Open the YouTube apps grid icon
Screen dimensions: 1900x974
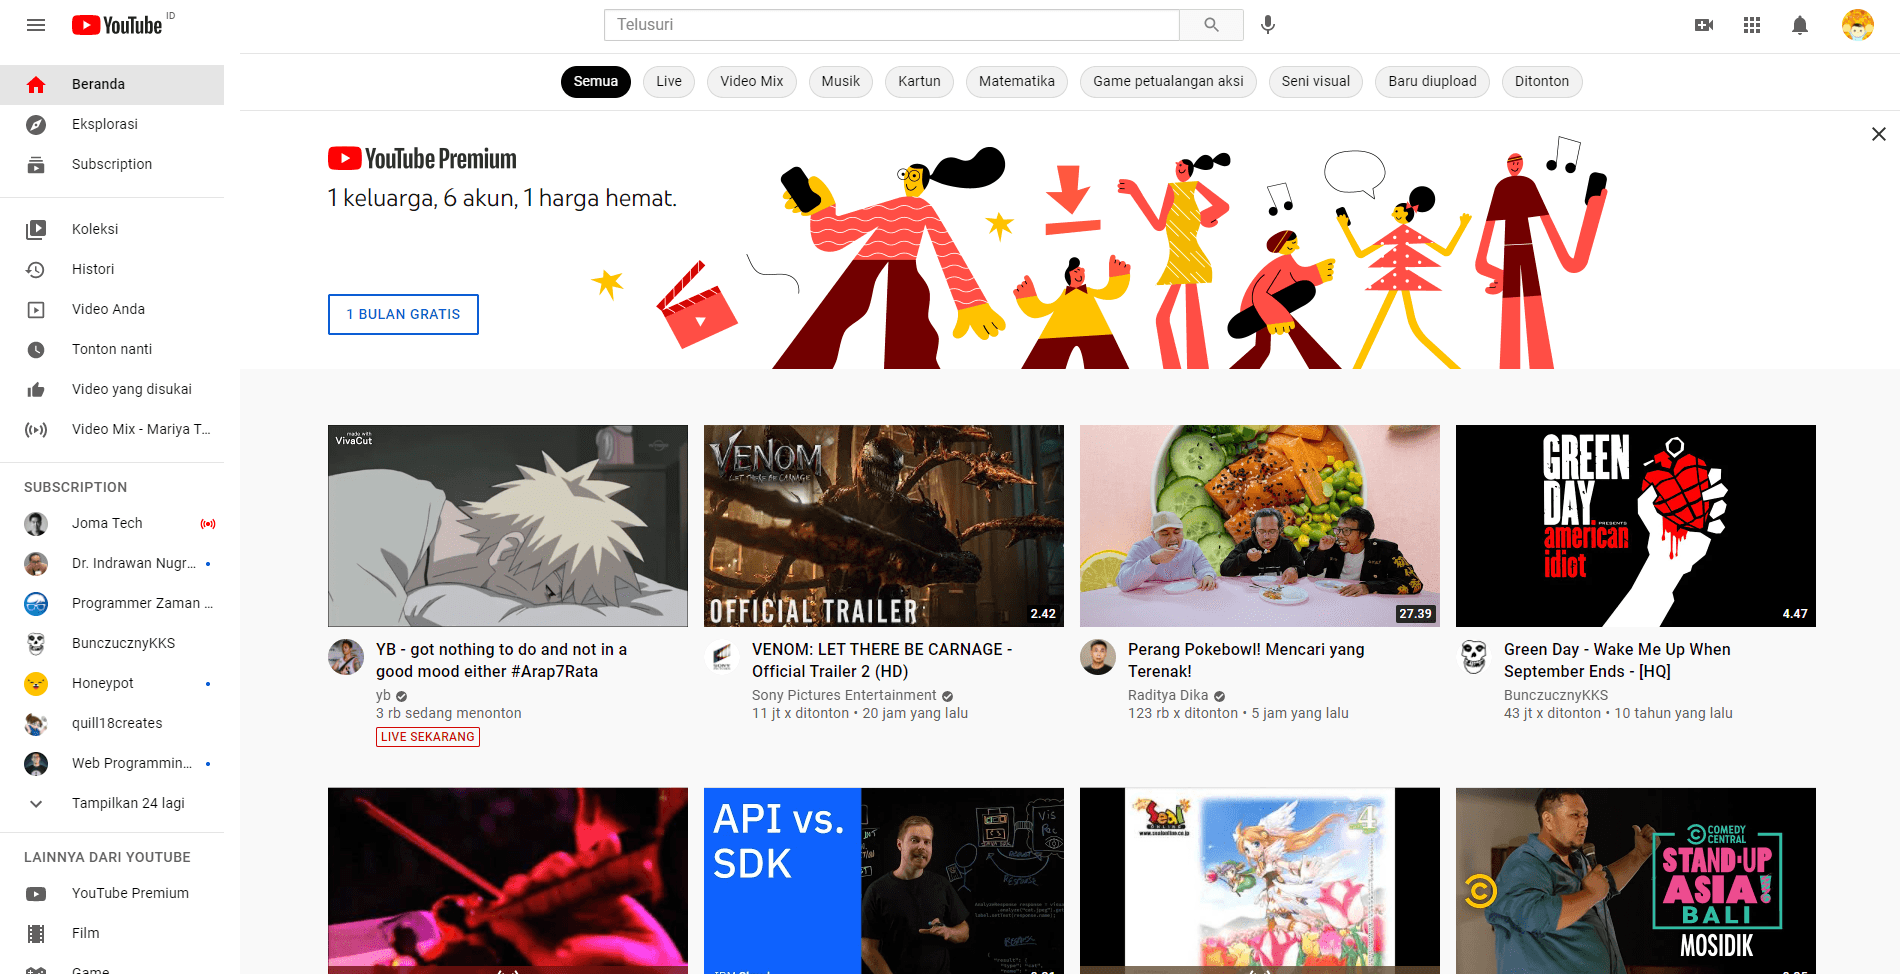coord(1752,25)
